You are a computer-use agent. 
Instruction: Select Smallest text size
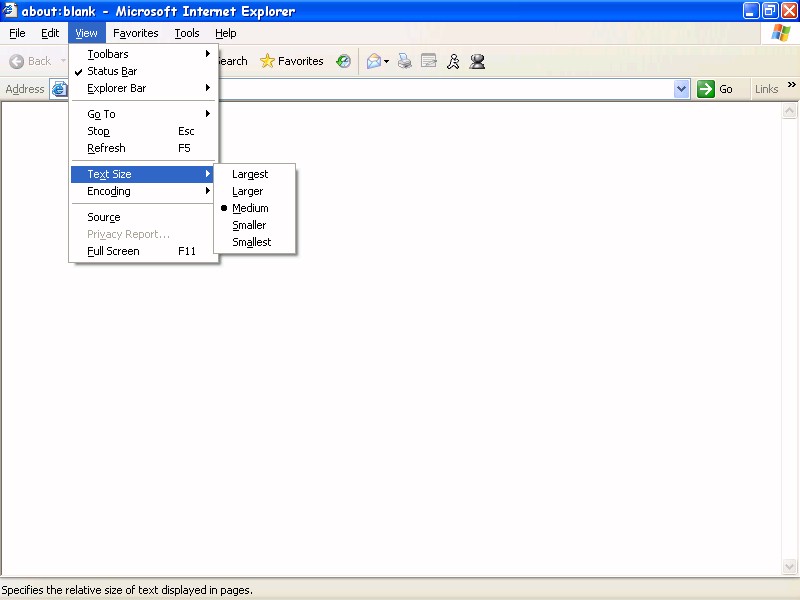point(255,242)
